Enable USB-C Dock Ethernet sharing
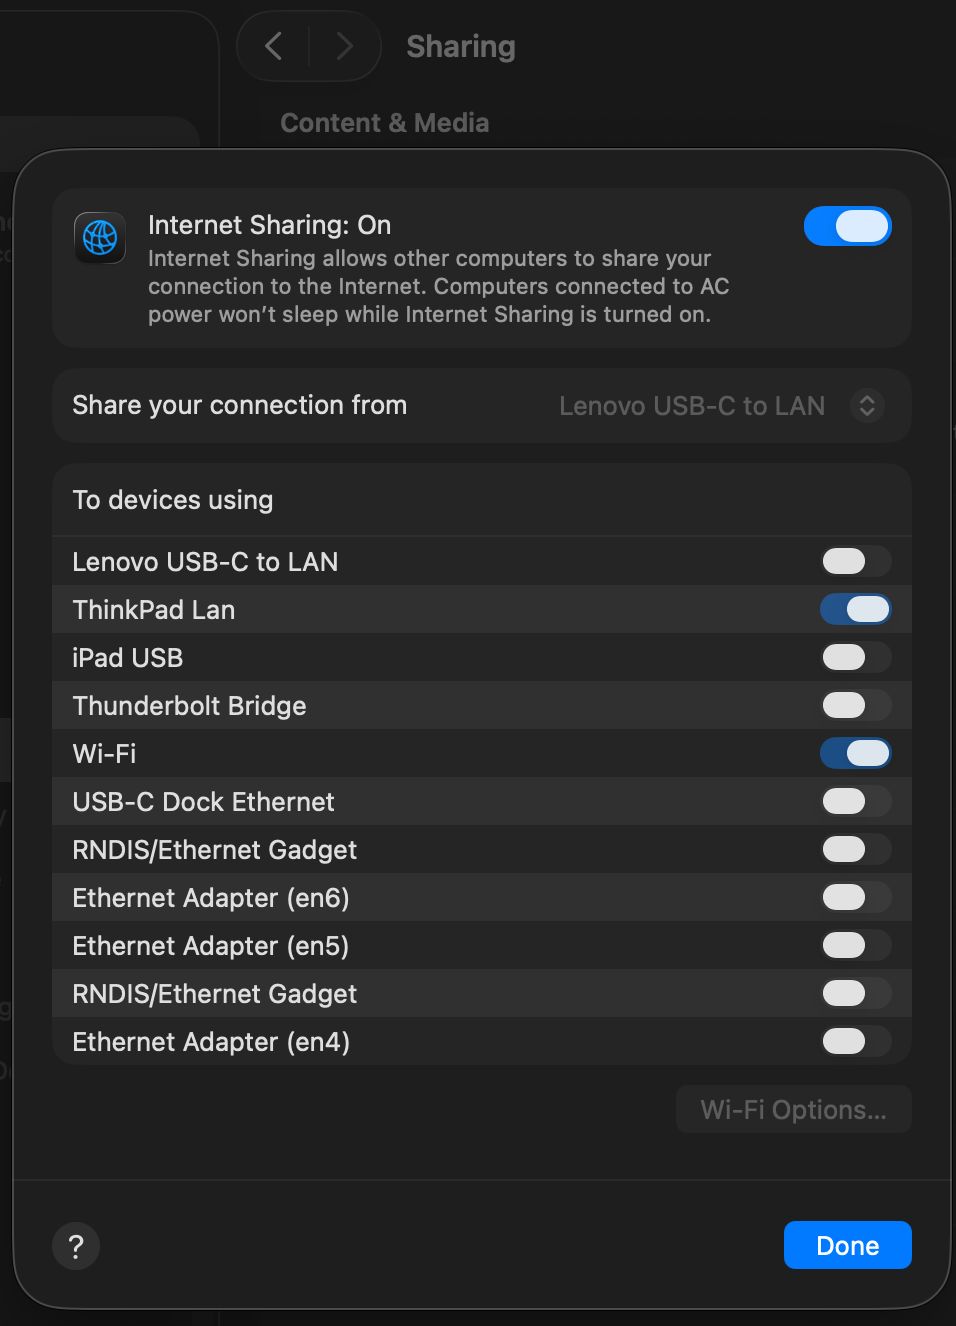Screen dimensions: 956x1326 (x=855, y=802)
